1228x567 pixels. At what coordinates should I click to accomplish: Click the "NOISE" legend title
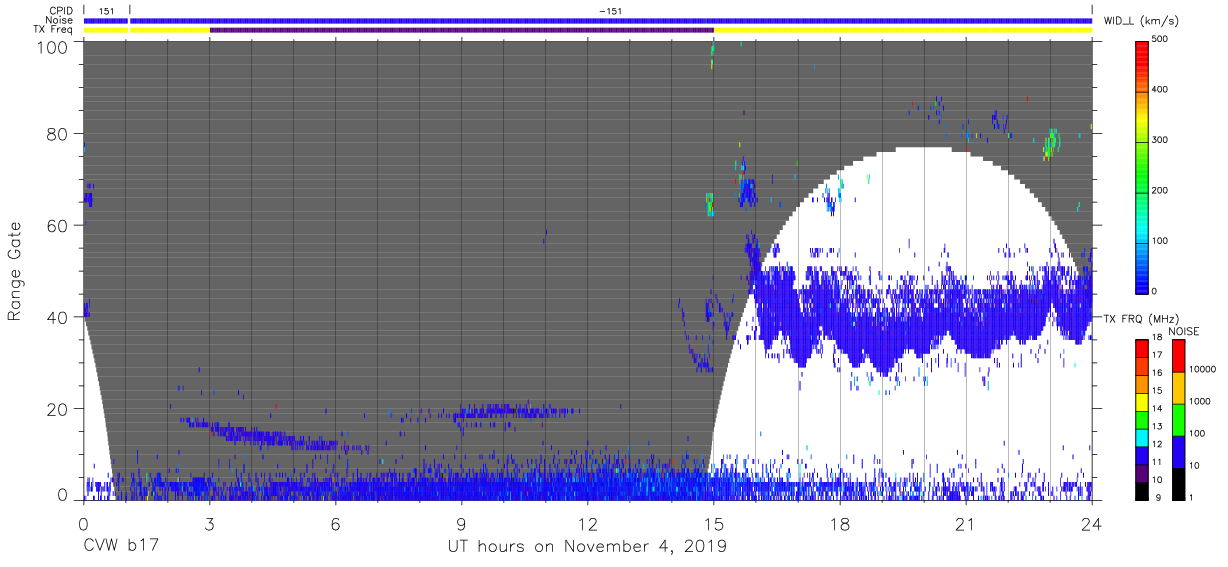click(x=1184, y=331)
